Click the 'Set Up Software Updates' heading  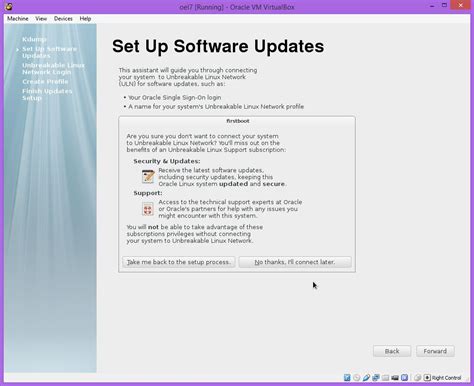[218, 46]
